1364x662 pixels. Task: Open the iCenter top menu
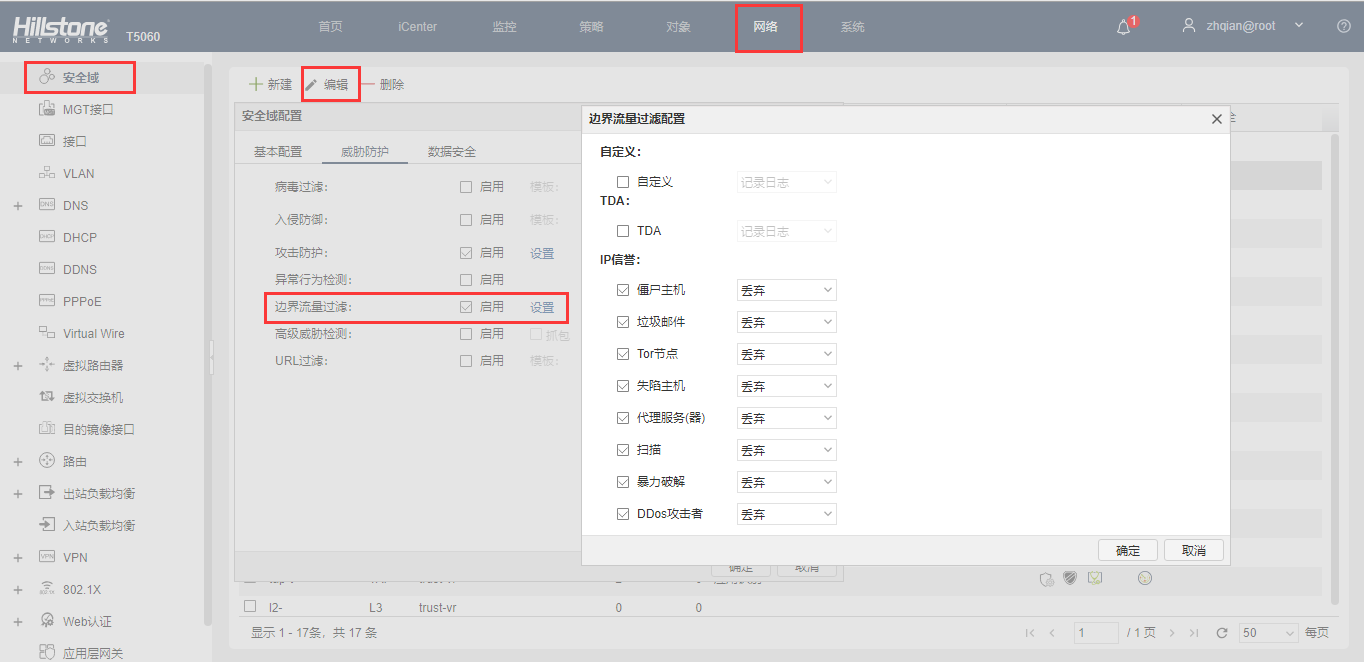click(417, 27)
